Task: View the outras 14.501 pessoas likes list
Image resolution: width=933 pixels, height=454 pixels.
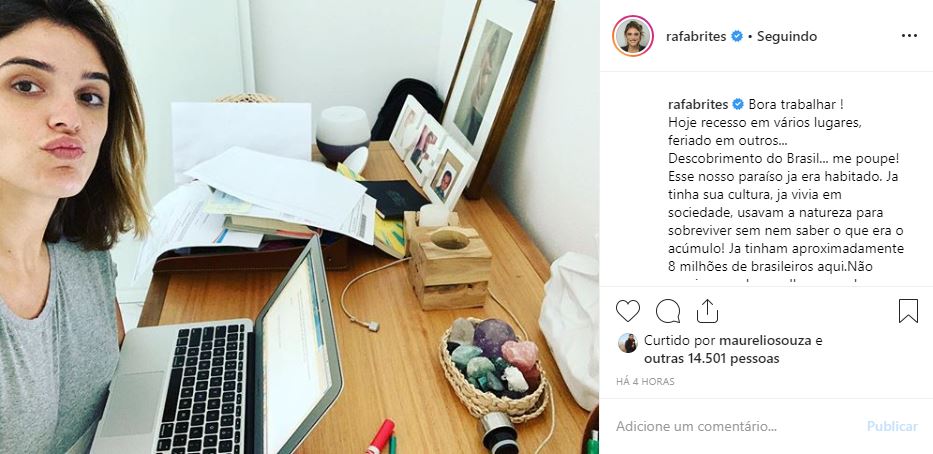Action: point(712,359)
